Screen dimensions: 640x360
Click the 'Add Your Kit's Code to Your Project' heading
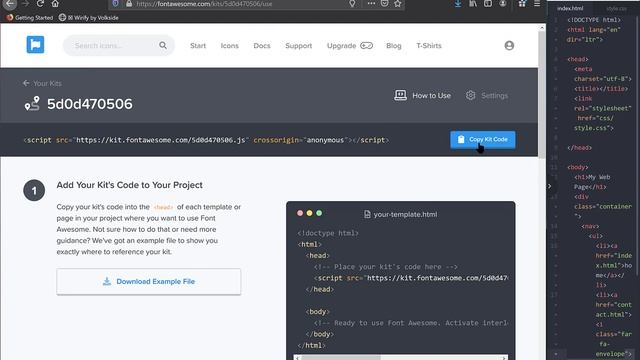[x=129, y=185]
